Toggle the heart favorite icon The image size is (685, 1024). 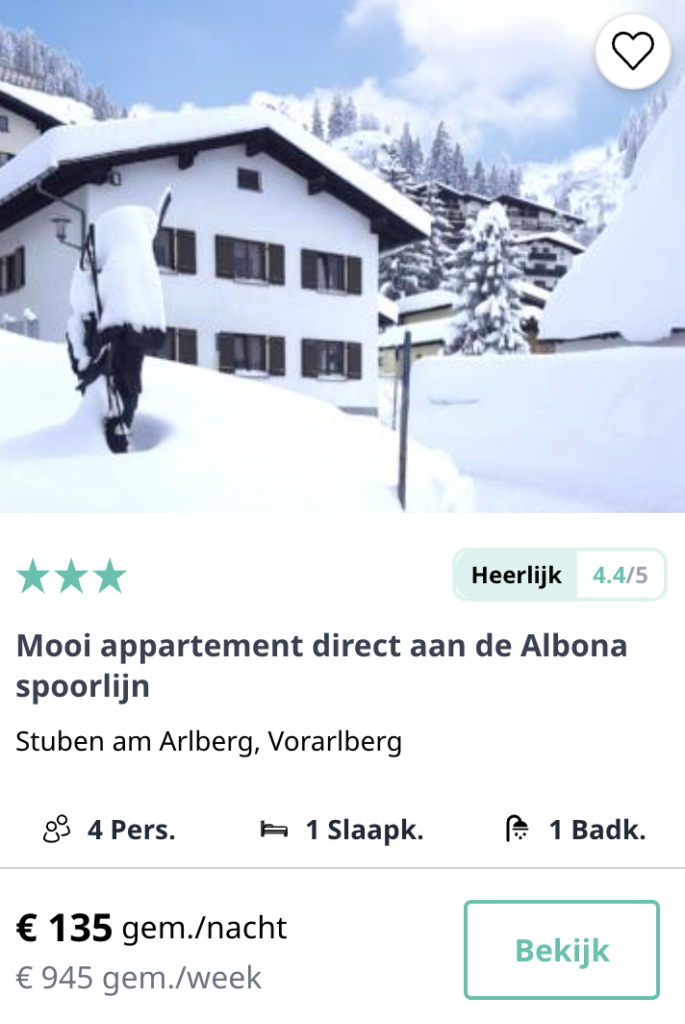point(633,51)
